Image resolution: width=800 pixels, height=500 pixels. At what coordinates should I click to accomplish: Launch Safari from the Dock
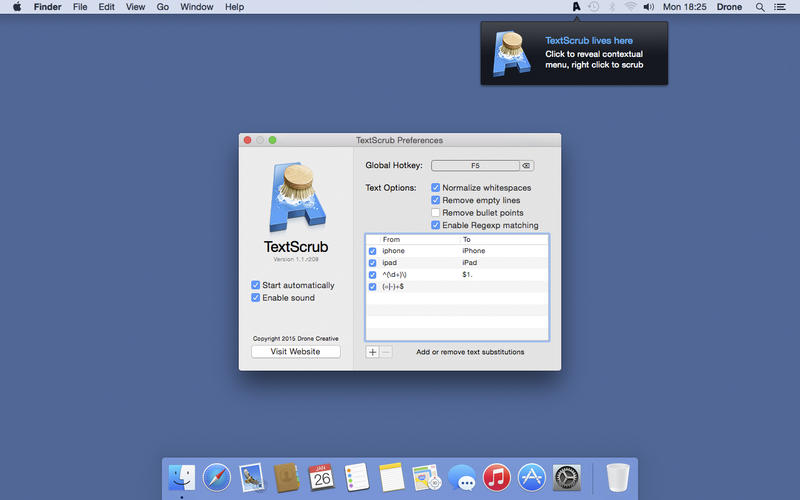(x=217, y=478)
